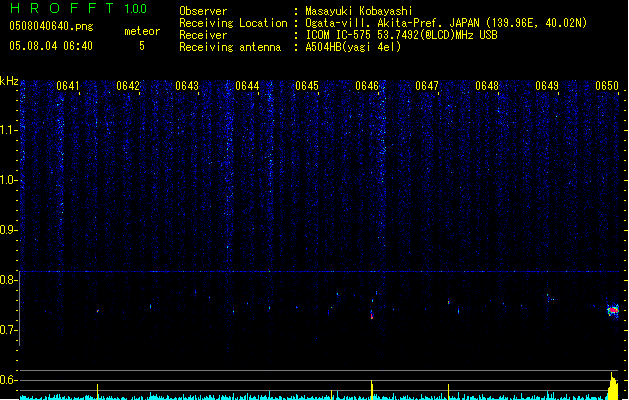Viewport: 629px width, 400px height.
Task: Click the 0645 time marker
Action: (307, 86)
